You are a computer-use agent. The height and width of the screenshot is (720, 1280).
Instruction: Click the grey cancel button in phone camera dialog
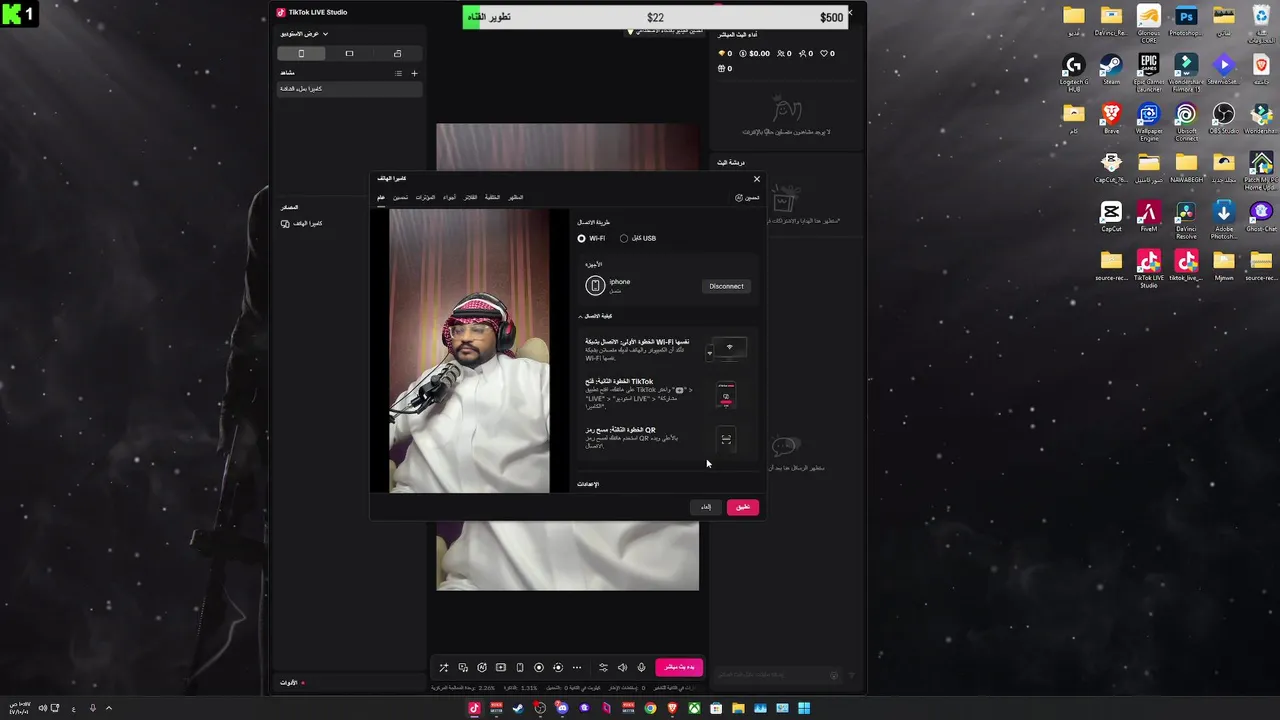point(706,507)
